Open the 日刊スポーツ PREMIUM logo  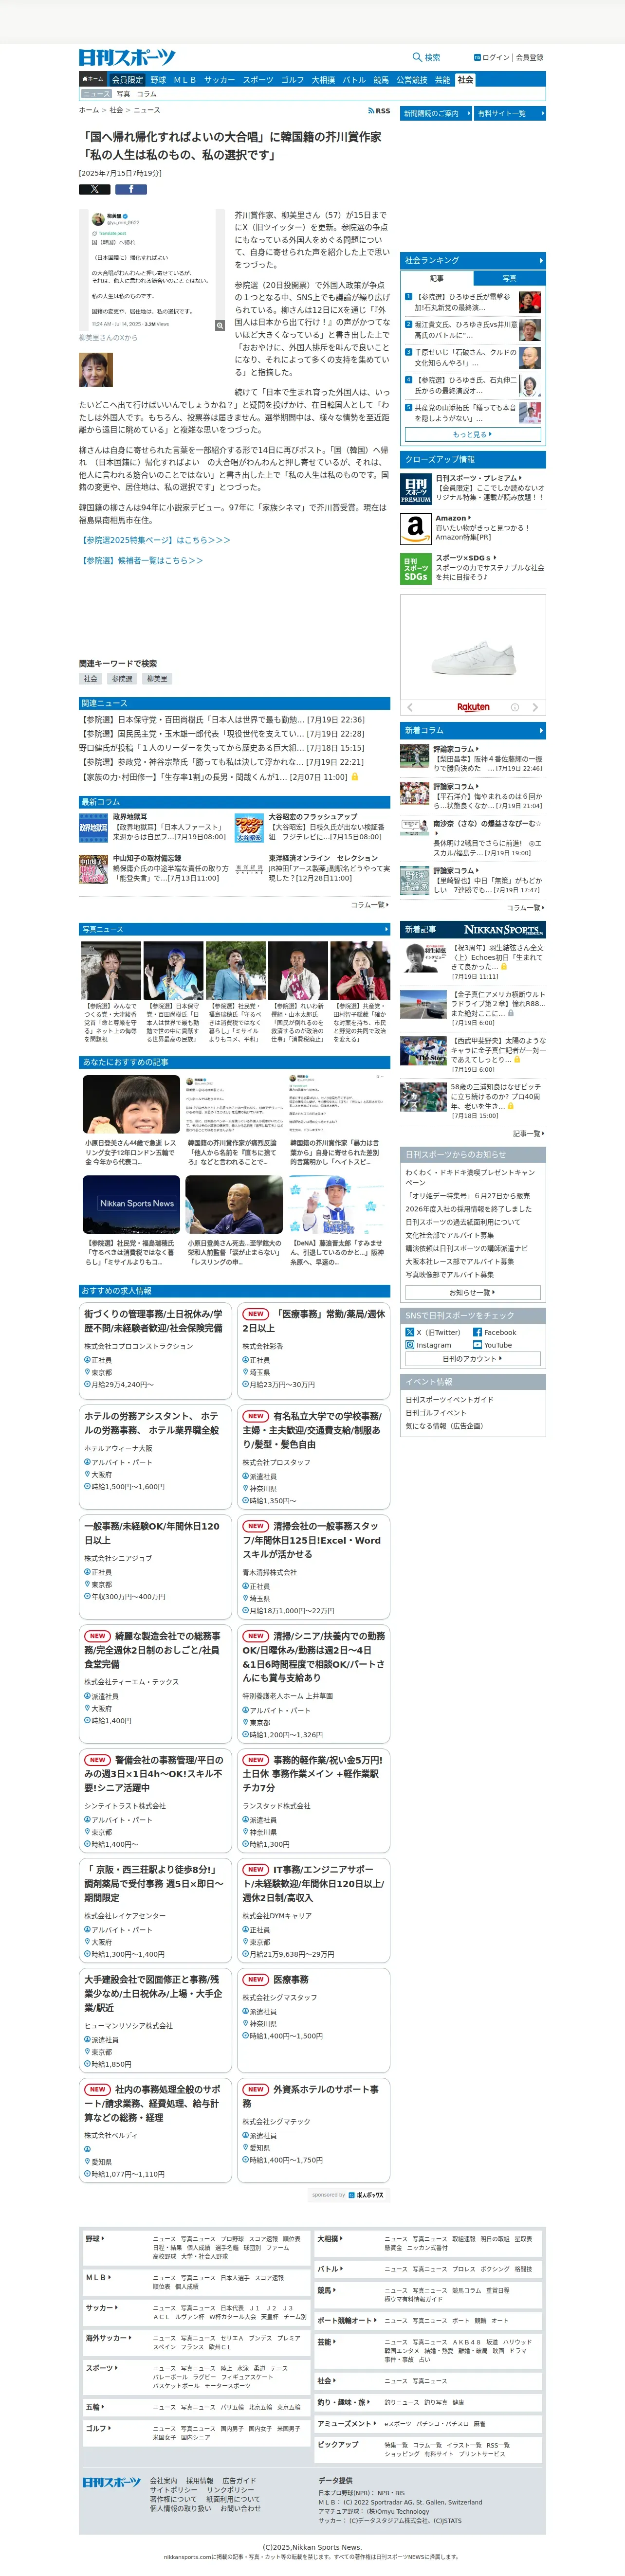pos(416,489)
